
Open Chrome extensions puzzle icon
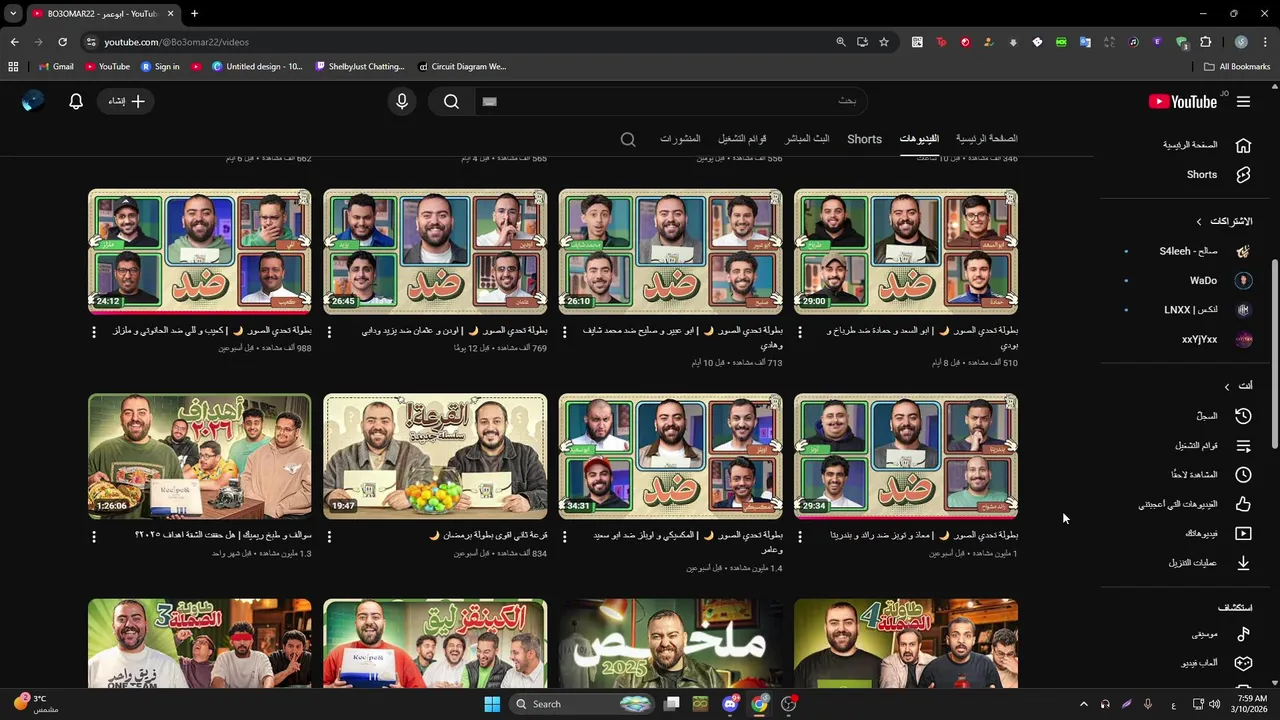click(x=1205, y=42)
